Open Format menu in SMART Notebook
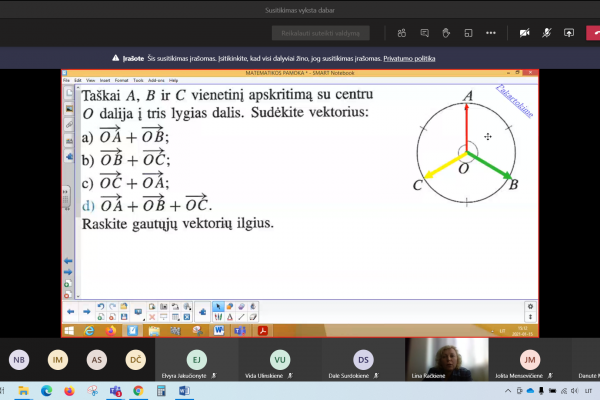600x400 pixels. click(x=121, y=80)
